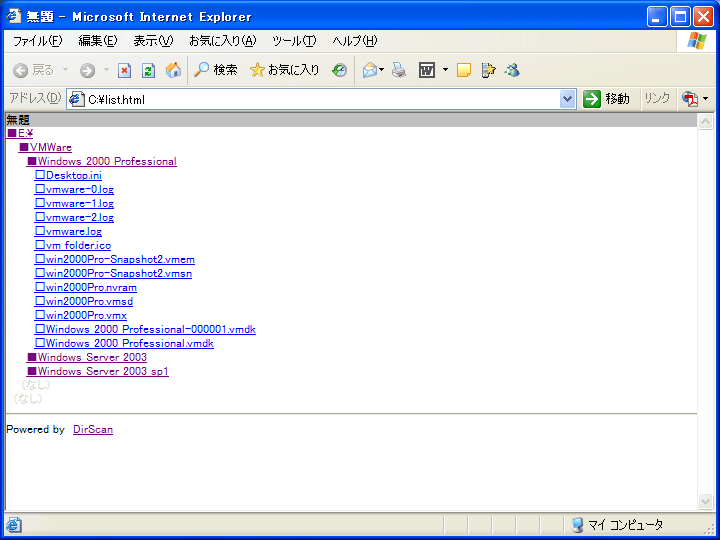Expand the address bar dropdown list

point(568,99)
